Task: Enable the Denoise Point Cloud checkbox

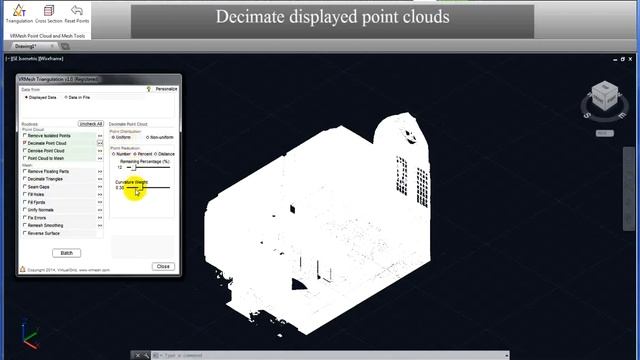Action: (x=25, y=150)
